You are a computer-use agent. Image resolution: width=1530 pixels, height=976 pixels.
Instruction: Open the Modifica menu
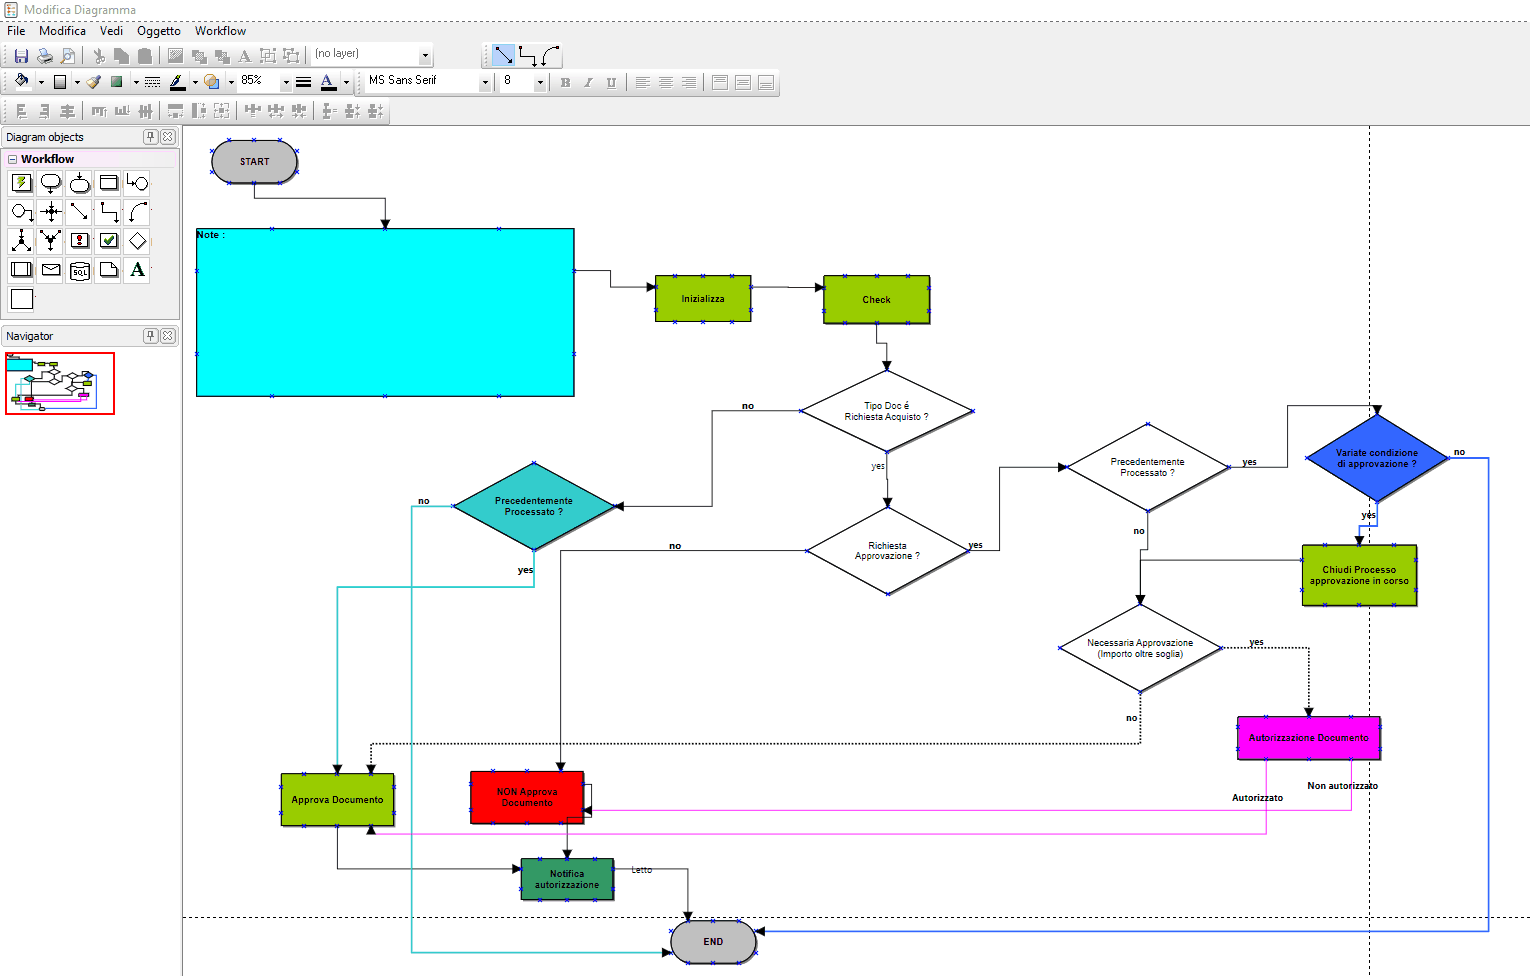pos(62,31)
